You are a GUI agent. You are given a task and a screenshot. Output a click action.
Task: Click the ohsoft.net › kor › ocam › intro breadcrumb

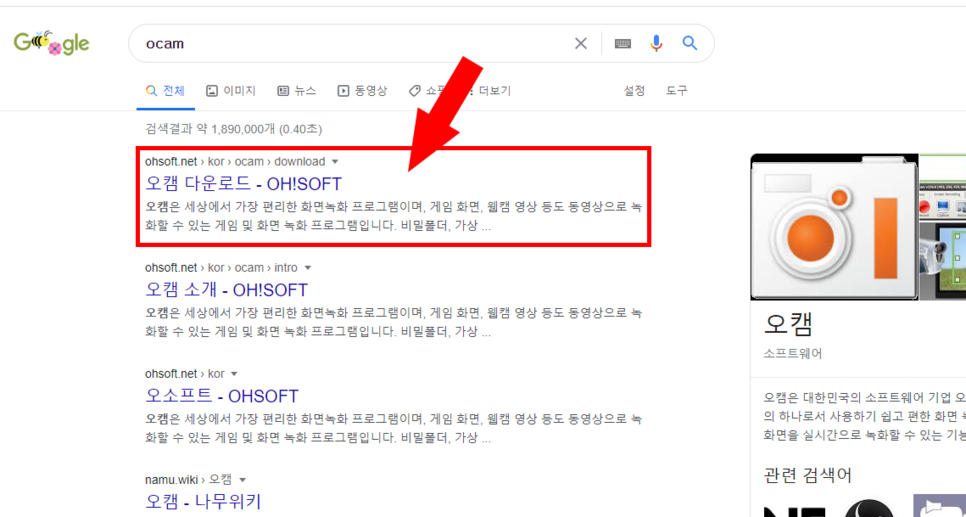[221, 267]
